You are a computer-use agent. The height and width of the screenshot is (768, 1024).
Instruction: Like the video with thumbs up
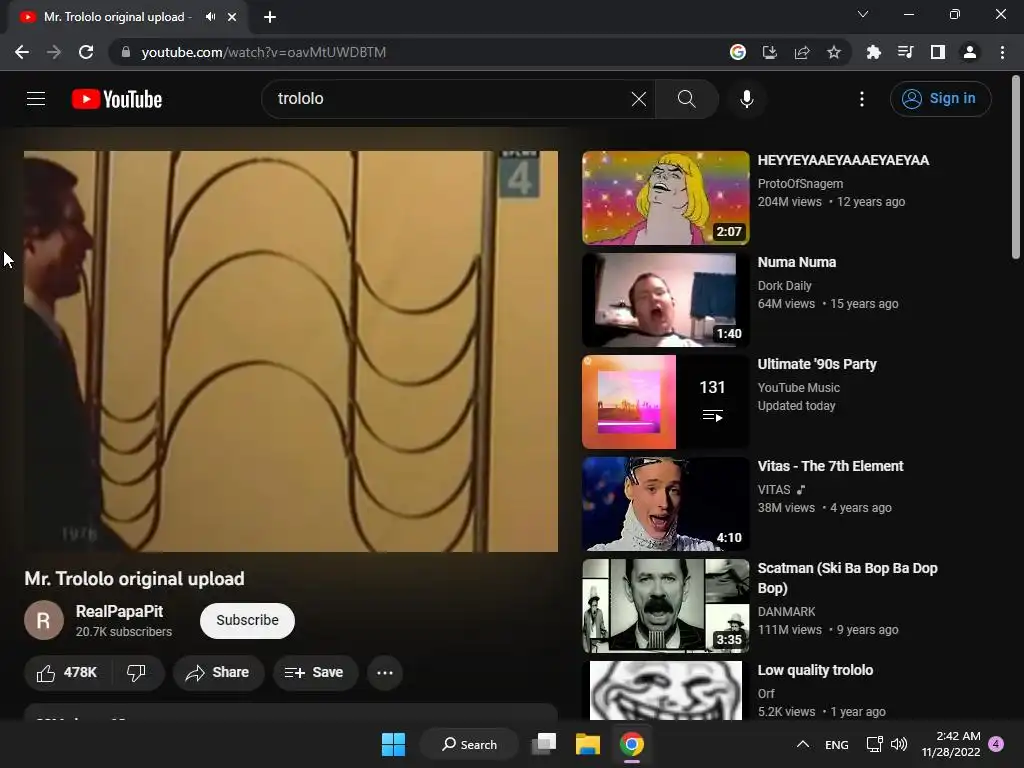67,673
